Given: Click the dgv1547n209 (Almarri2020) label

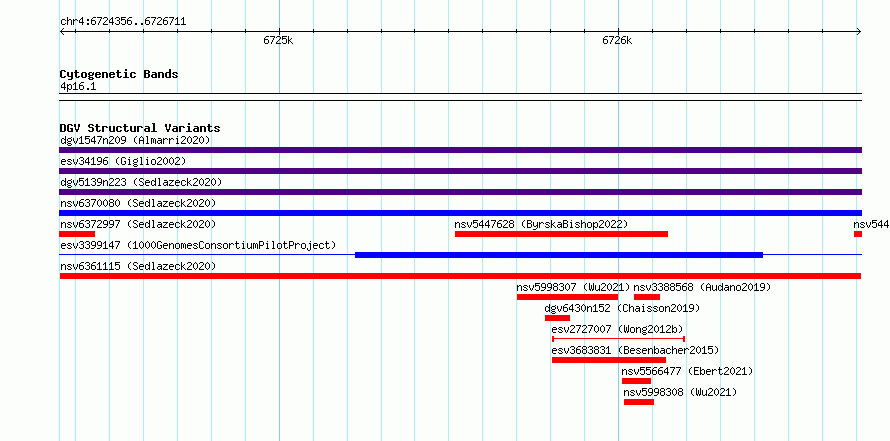Looking at the screenshot, I should [x=135, y=140].
